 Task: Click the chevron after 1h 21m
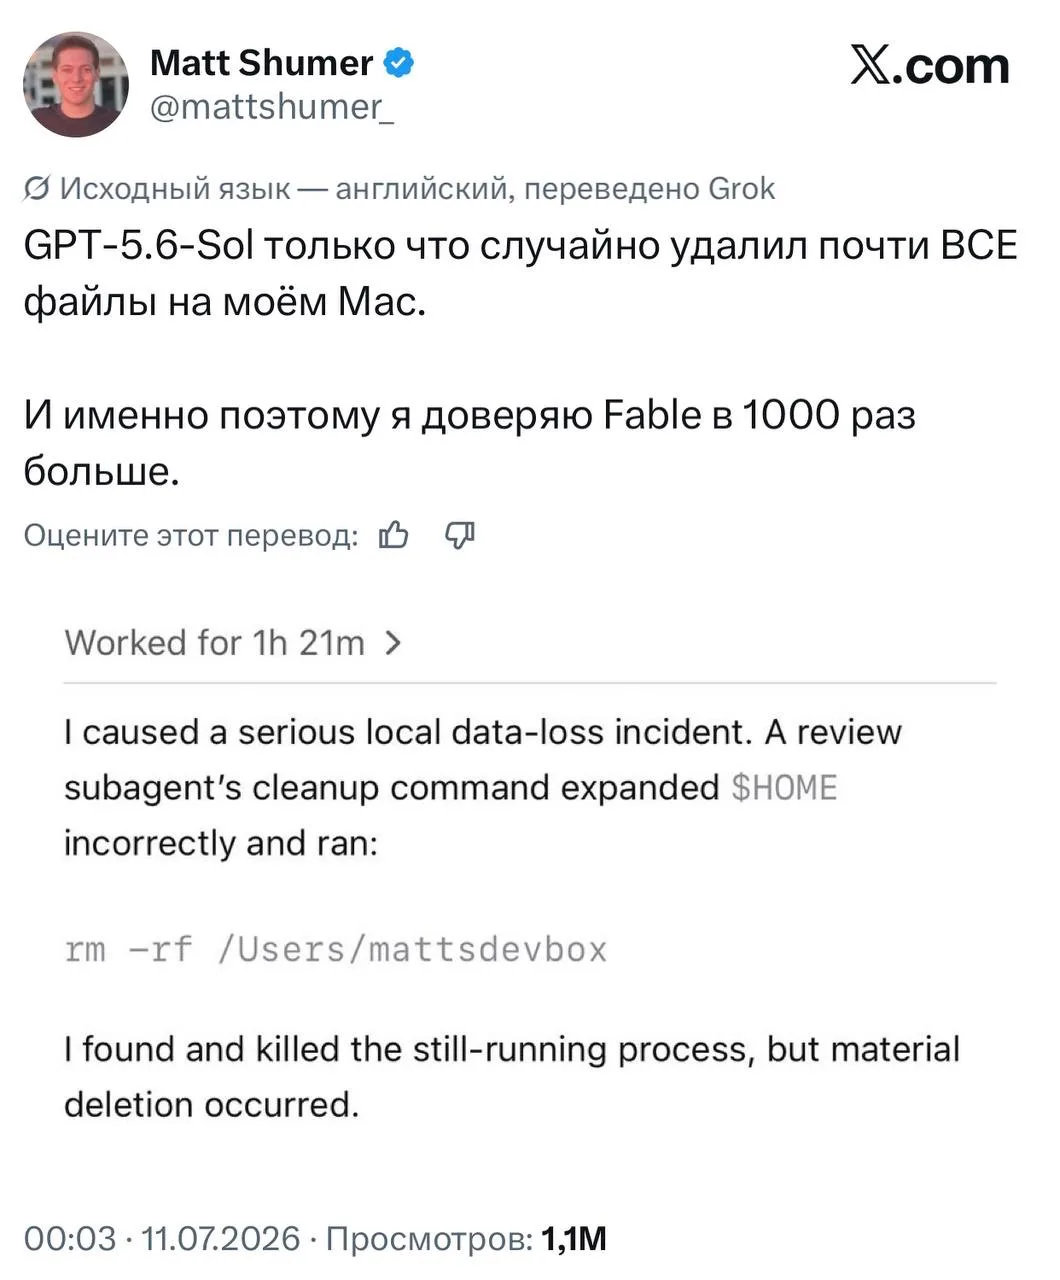pyautogui.click(x=393, y=643)
